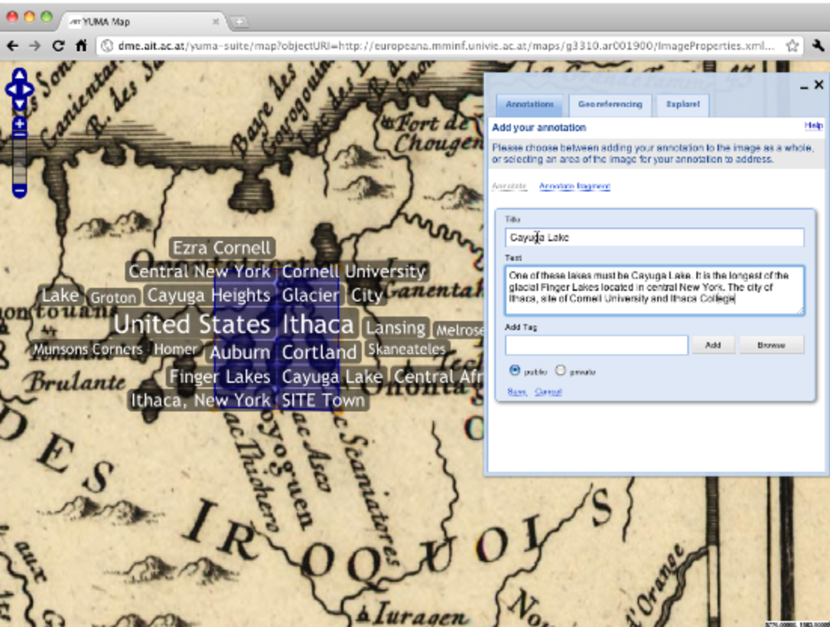Reload the page
830x627 pixels.
point(58,46)
